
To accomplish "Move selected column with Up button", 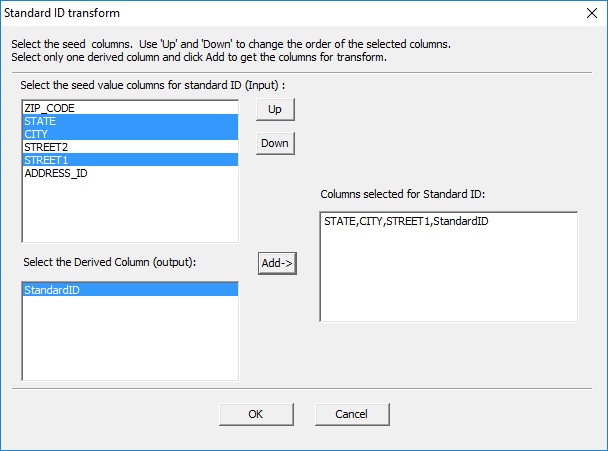I will tap(275, 109).
